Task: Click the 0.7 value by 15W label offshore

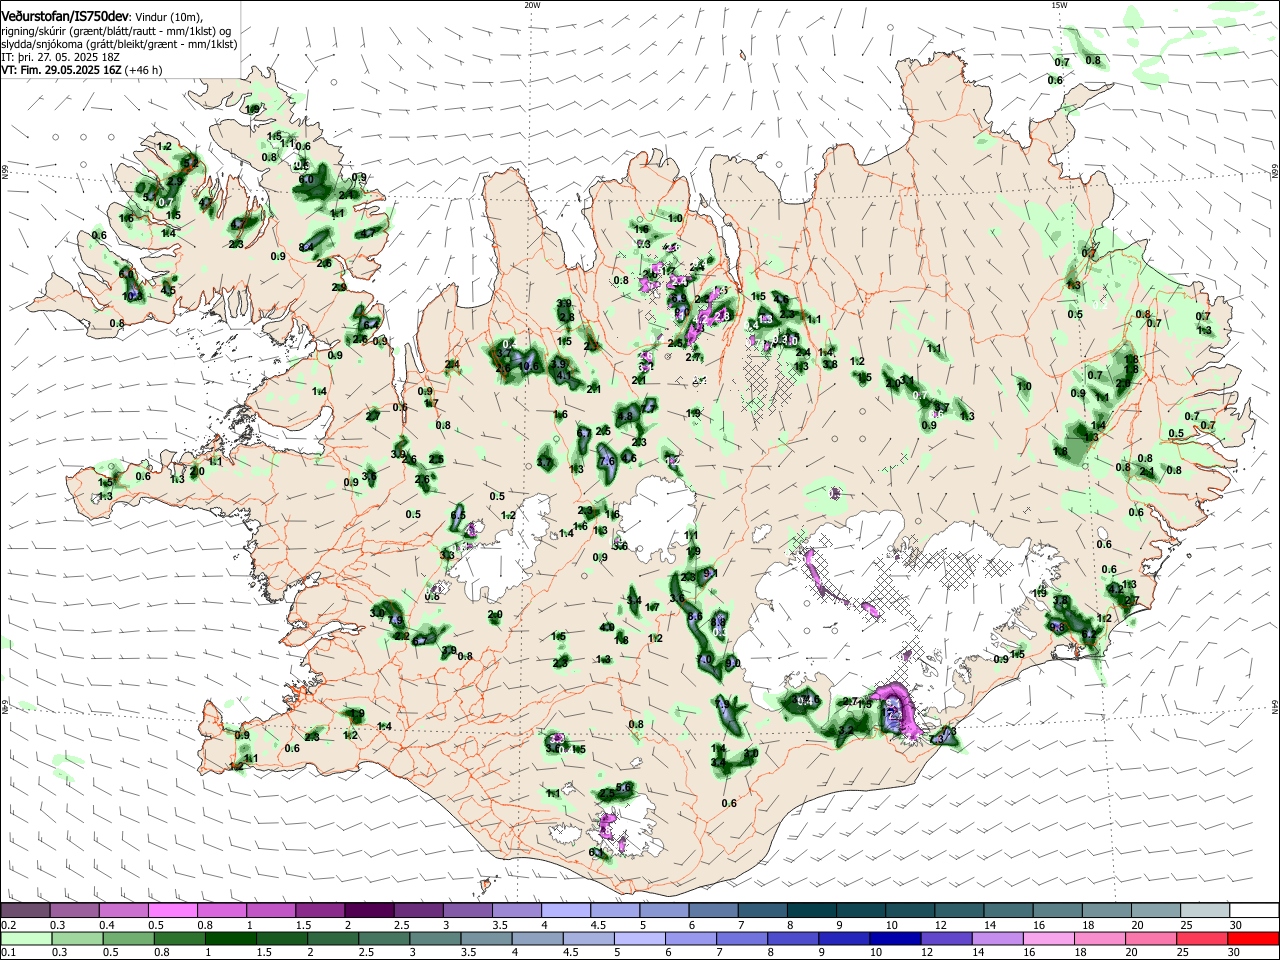Action: [x=1062, y=62]
